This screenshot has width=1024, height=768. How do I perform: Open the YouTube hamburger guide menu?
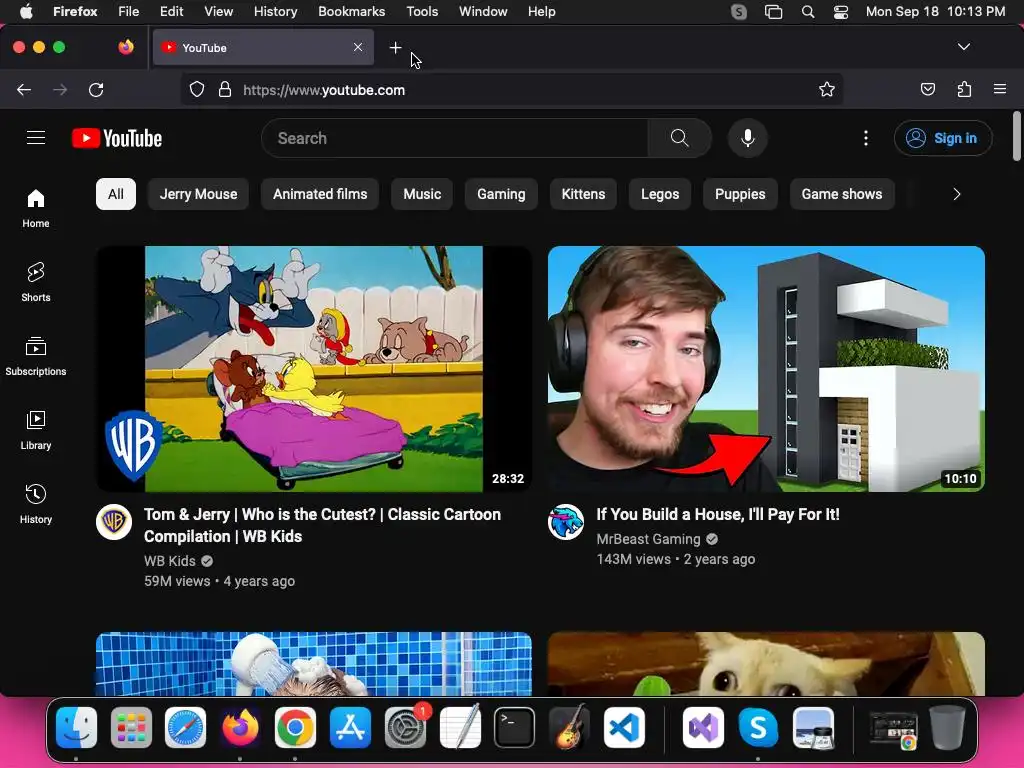pos(36,138)
